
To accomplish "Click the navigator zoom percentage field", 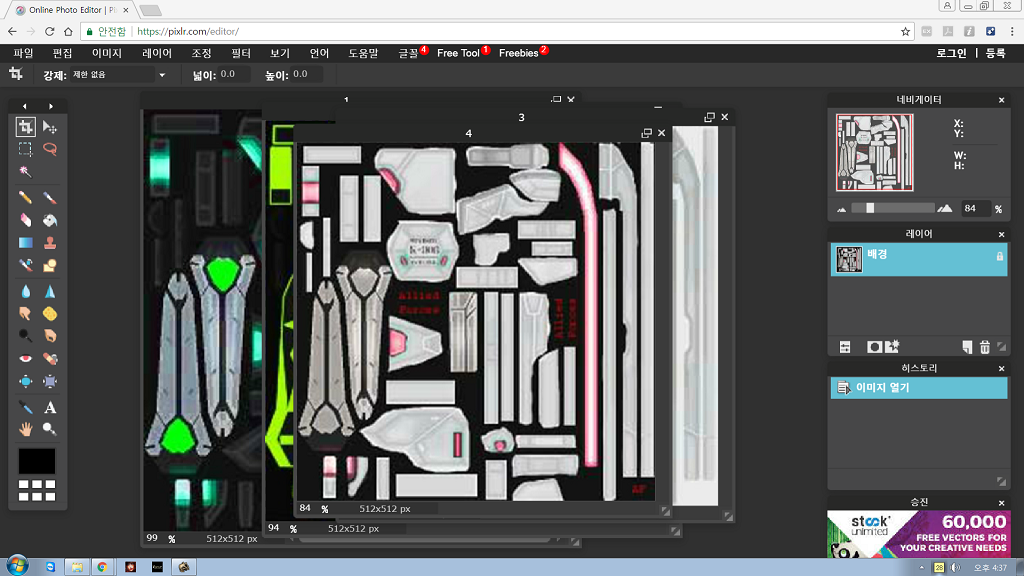I will [x=975, y=208].
